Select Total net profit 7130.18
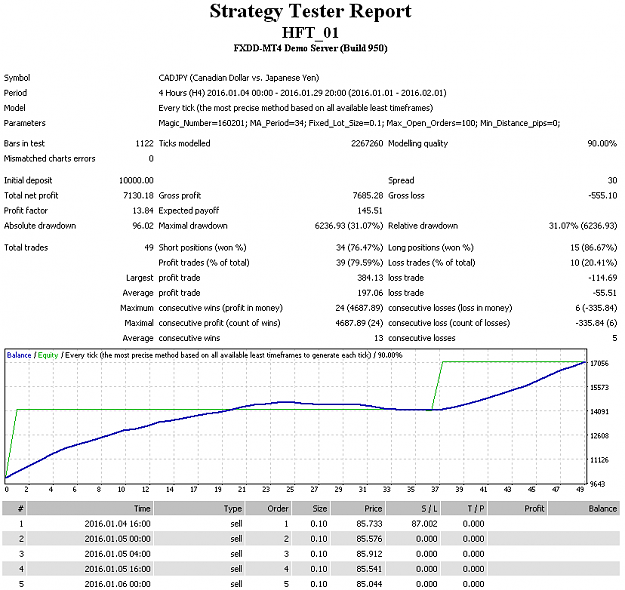625x590 pixels. (x=138, y=196)
